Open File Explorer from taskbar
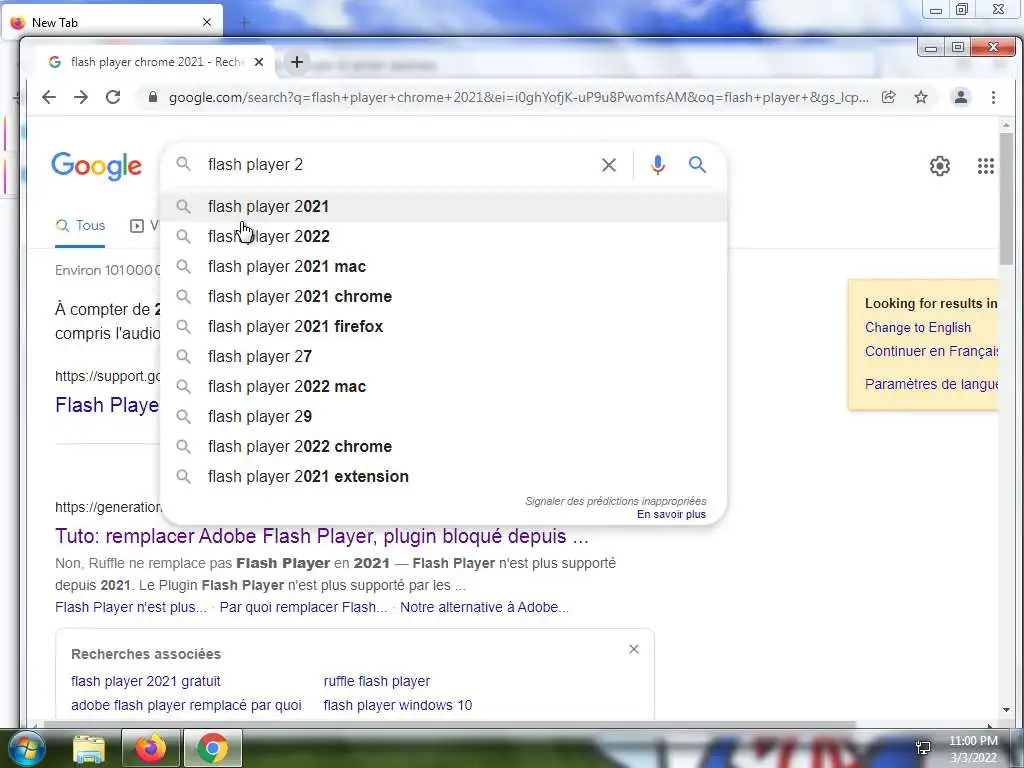Viewport: 1024px width, 768px height. pyautogui.click(x=89, y=748)
